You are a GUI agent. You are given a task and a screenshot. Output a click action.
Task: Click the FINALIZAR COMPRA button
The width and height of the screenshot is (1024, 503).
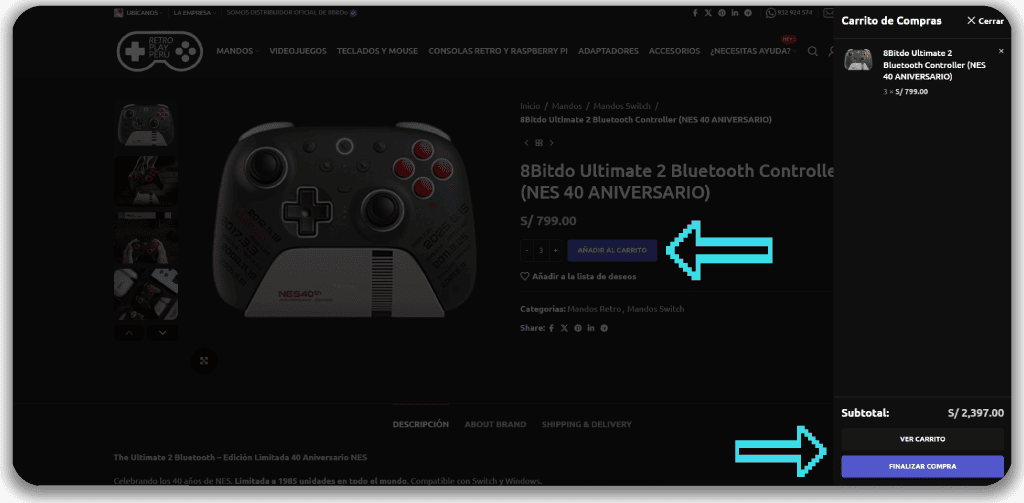point(922,466)
